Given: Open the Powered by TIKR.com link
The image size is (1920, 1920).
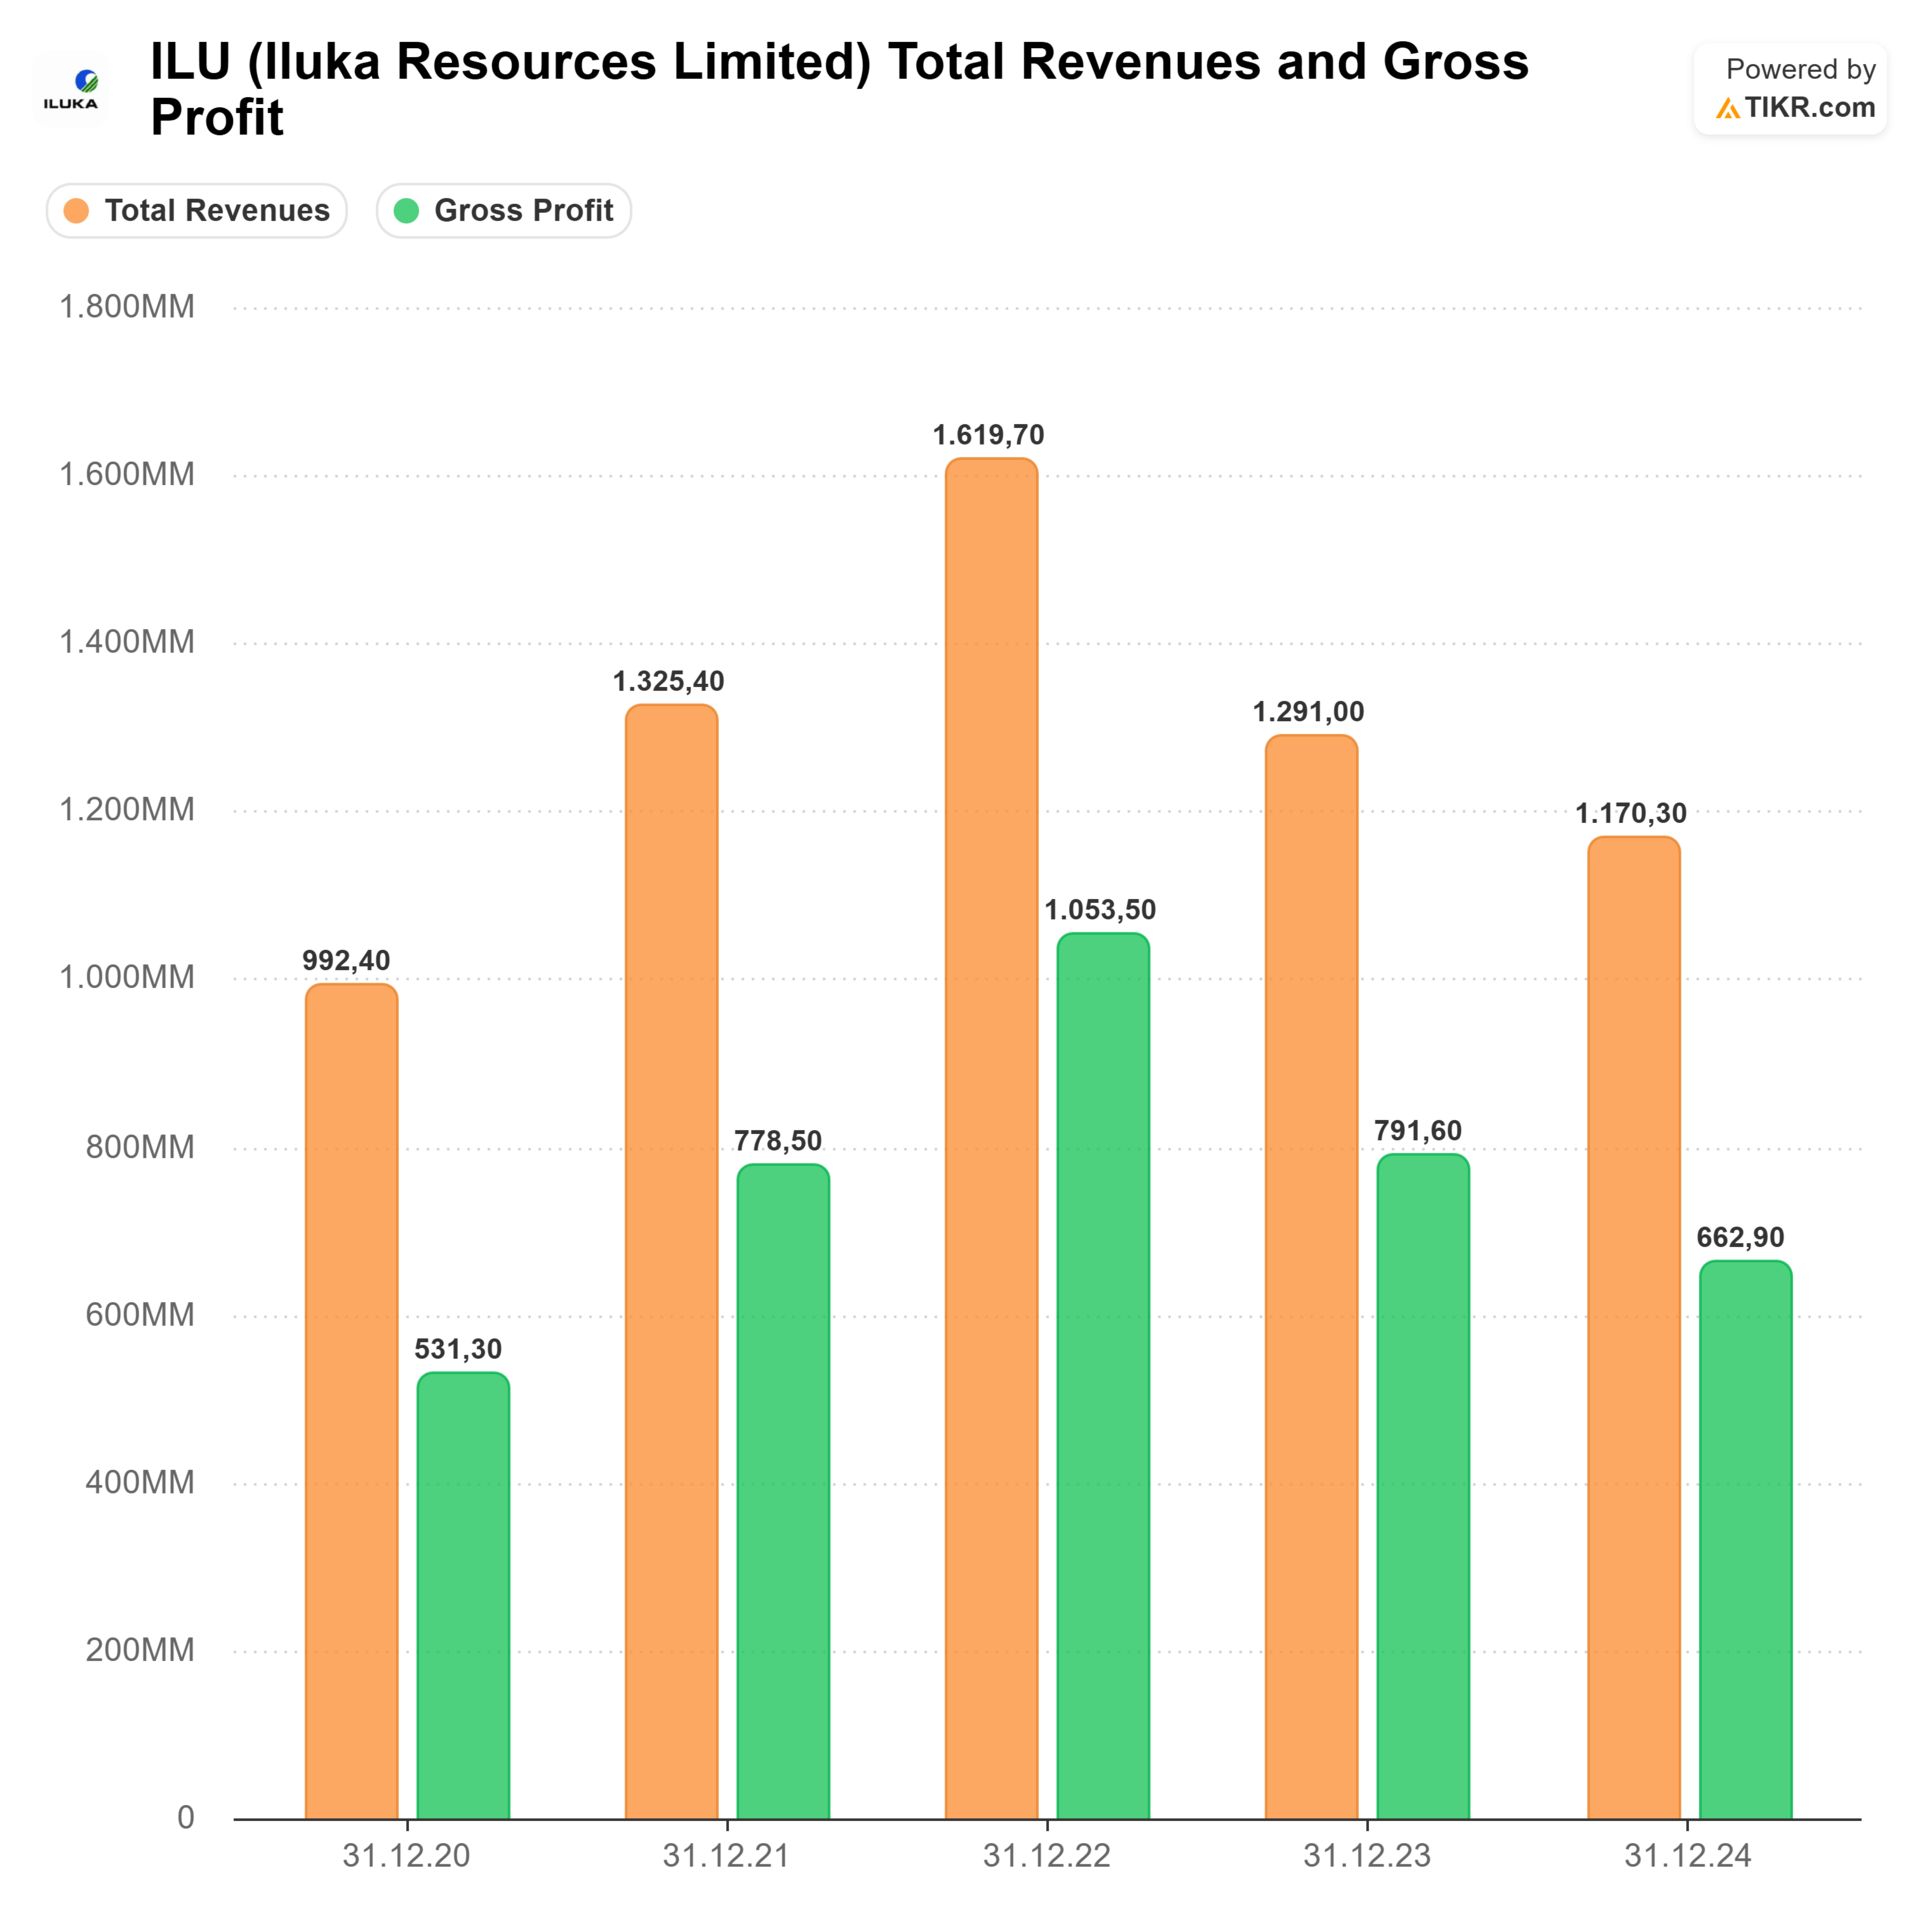Looking at the screenshot, I should pos(1789,89).
